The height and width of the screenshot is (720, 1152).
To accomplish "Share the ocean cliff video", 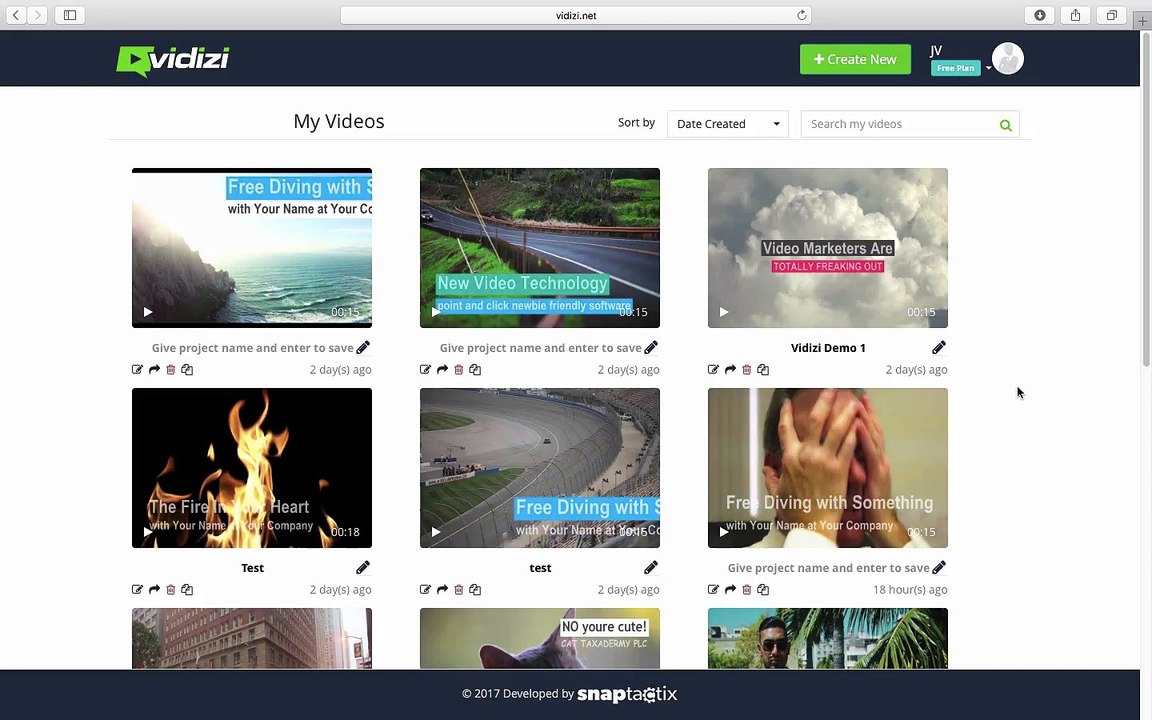I will 154,370.
